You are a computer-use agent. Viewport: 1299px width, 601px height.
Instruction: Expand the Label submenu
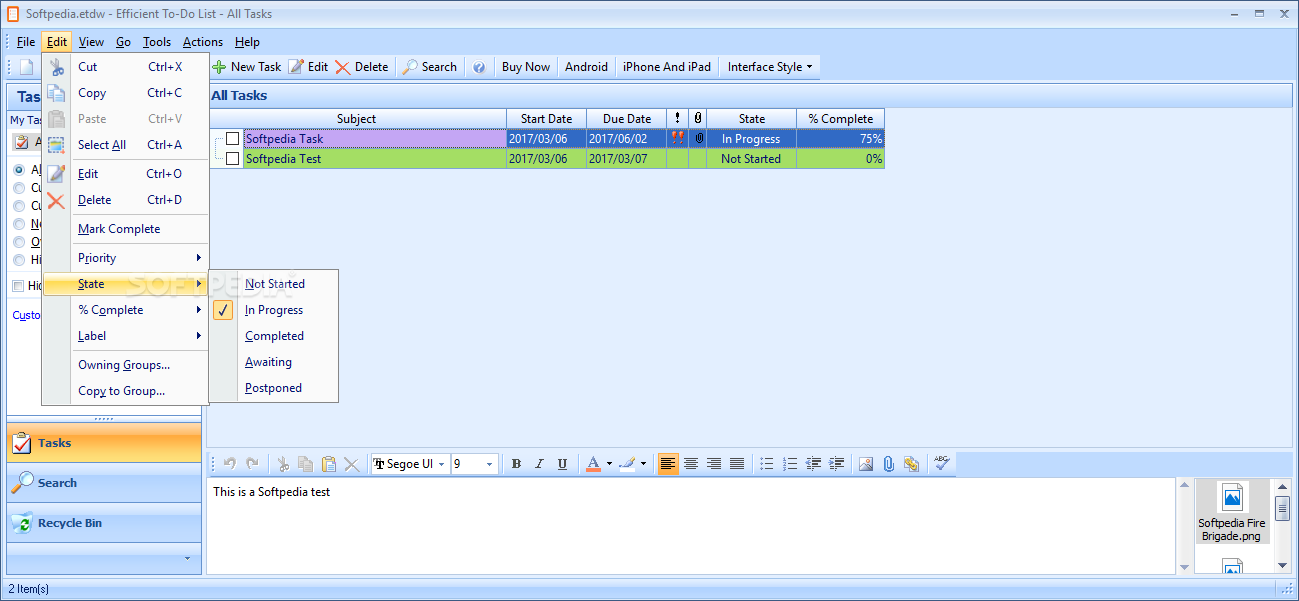pos(125,336)
